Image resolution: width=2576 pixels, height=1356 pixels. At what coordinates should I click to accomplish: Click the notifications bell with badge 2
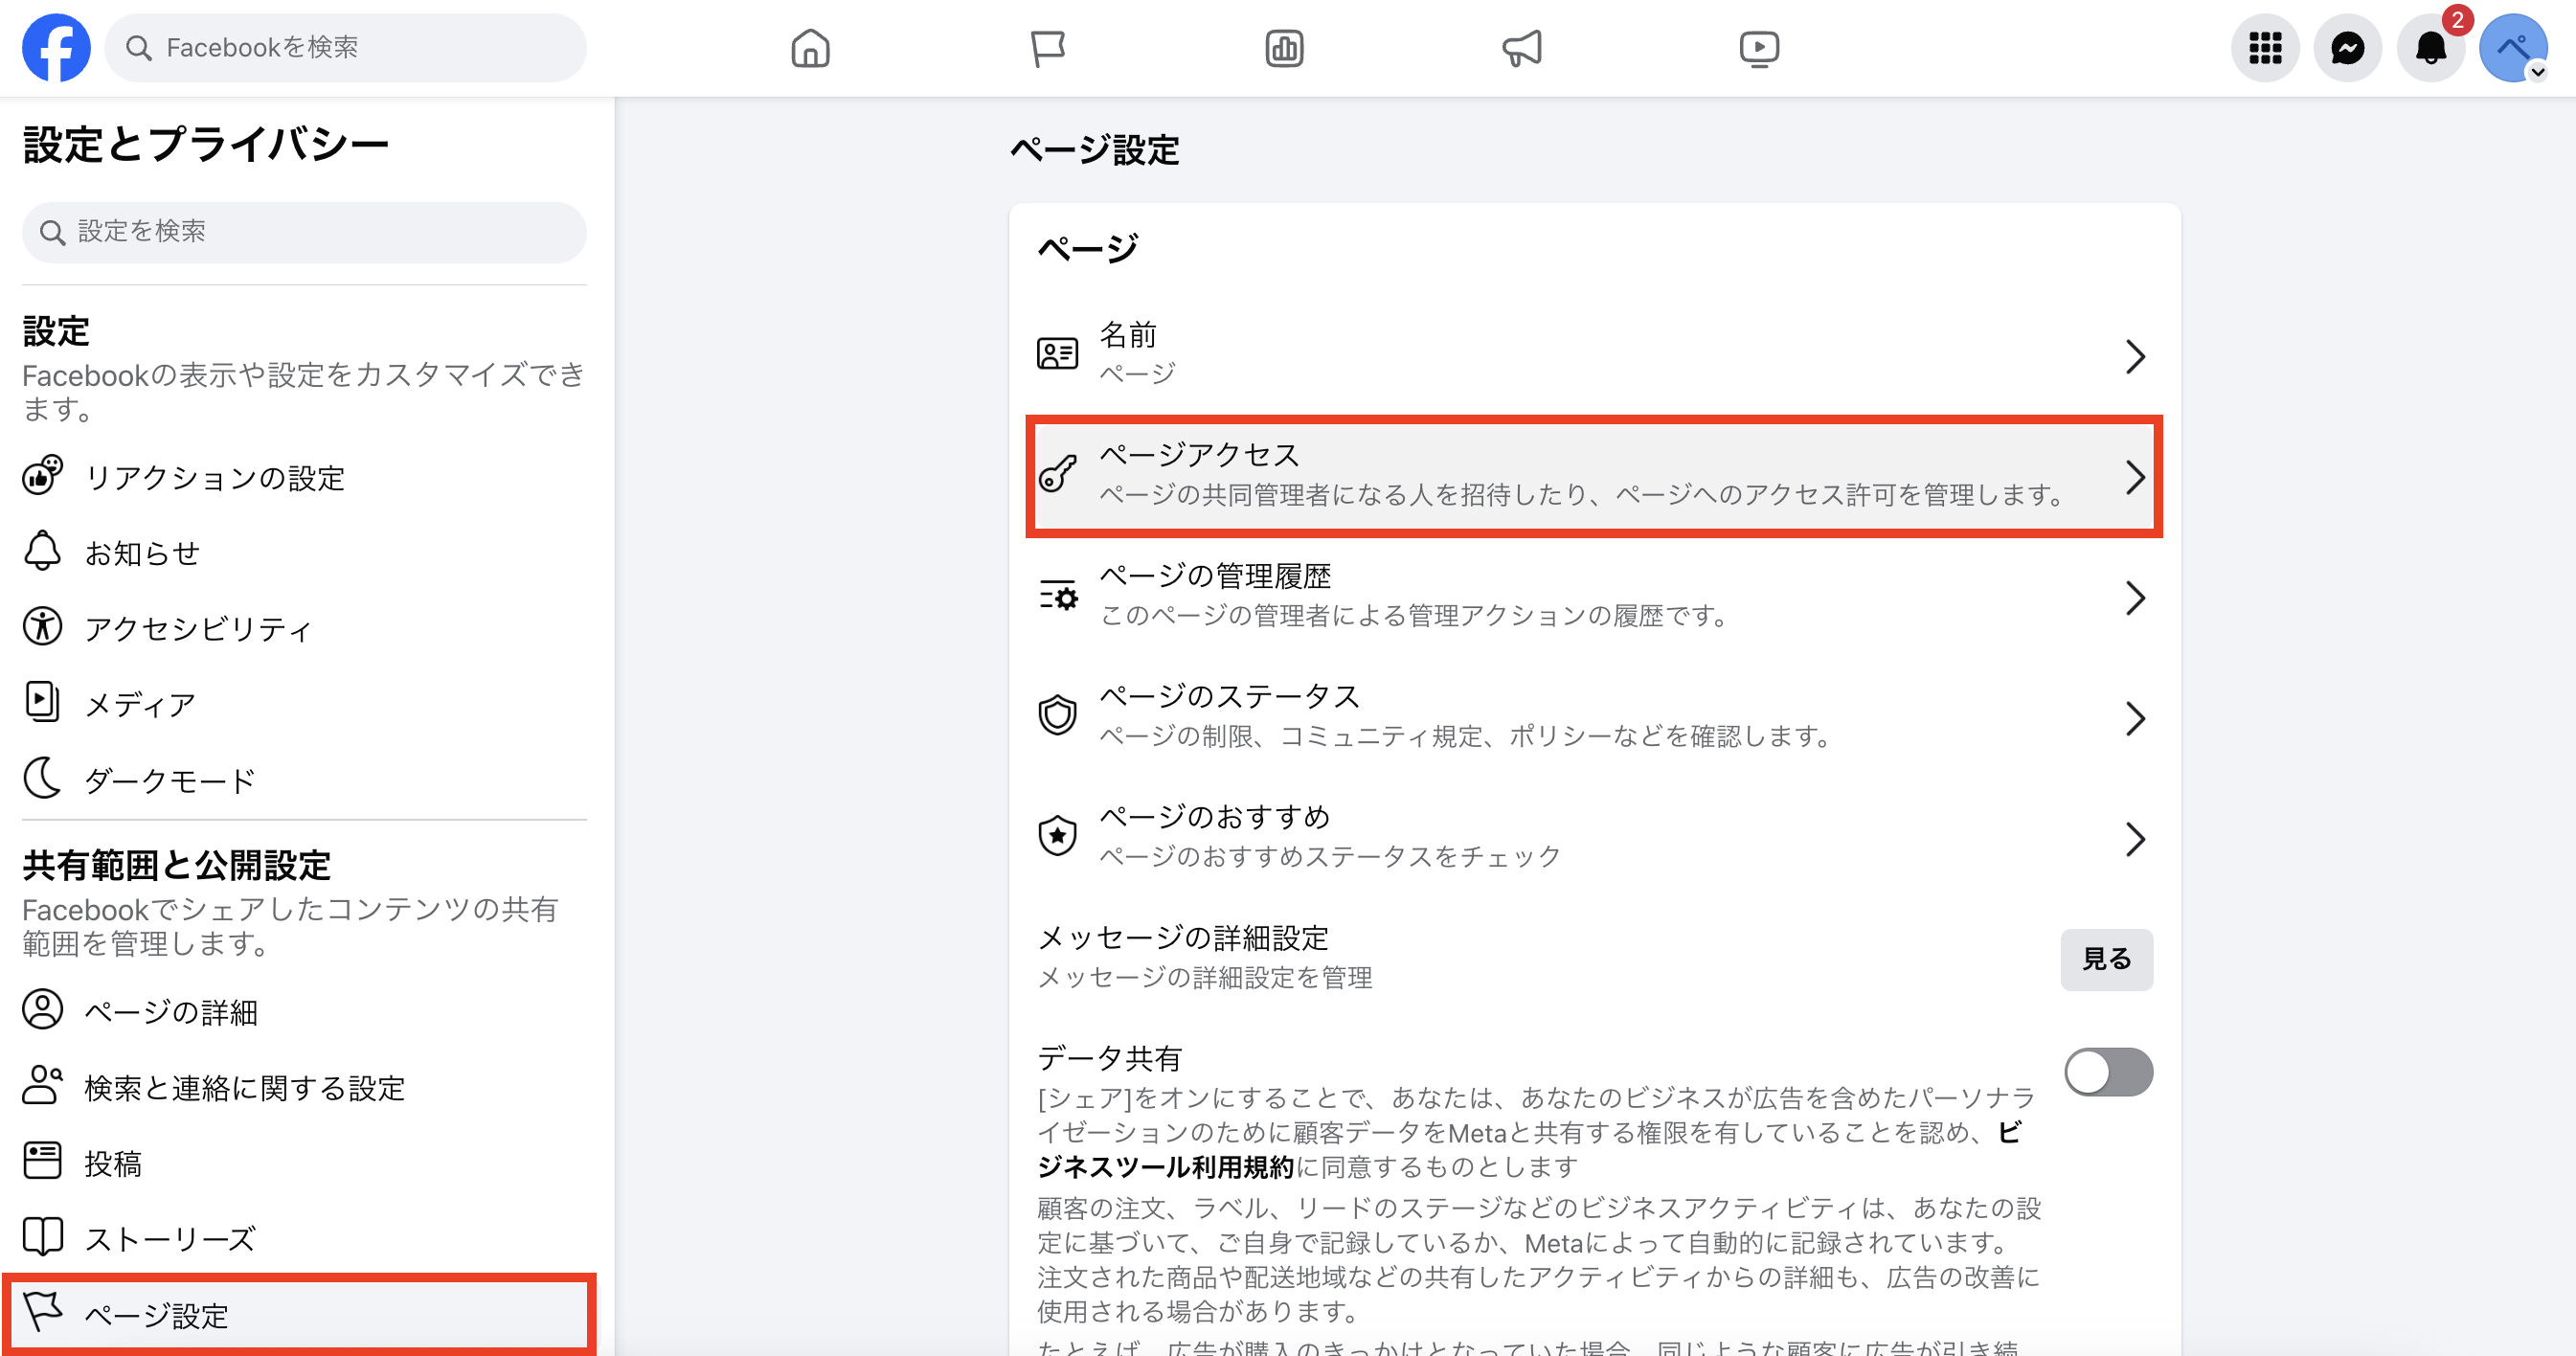click(2430, 47)
